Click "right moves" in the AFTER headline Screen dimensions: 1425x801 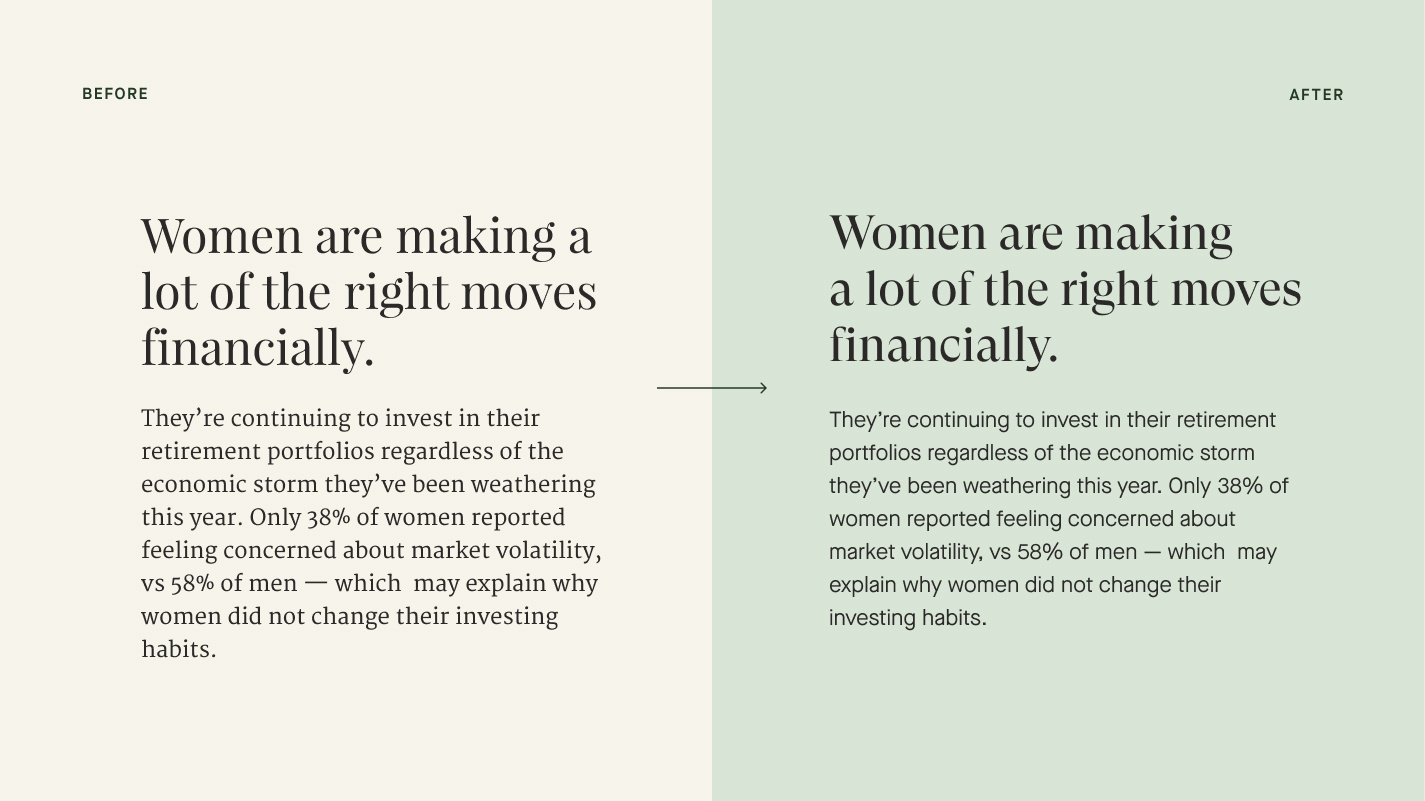pyautogui.click(x=1181, y=289)
